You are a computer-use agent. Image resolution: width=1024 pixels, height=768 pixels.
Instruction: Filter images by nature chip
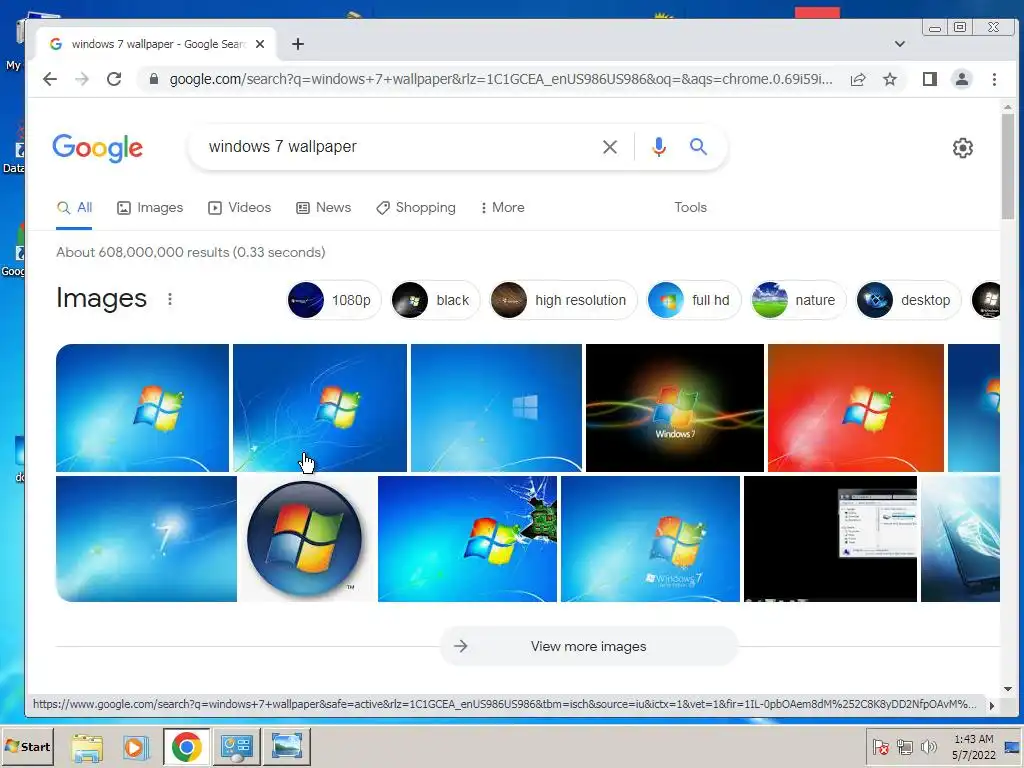[x=799, y=300]
